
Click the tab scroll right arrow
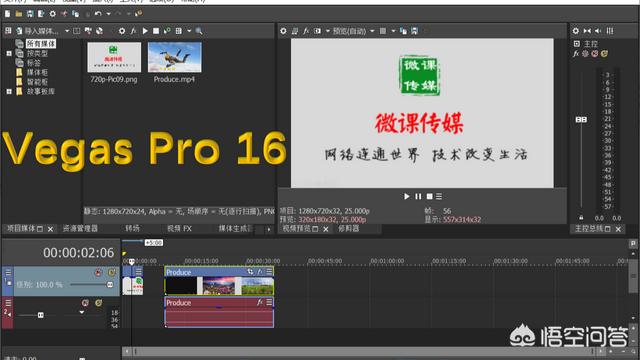pyautogui.click(x=269, y=229)
